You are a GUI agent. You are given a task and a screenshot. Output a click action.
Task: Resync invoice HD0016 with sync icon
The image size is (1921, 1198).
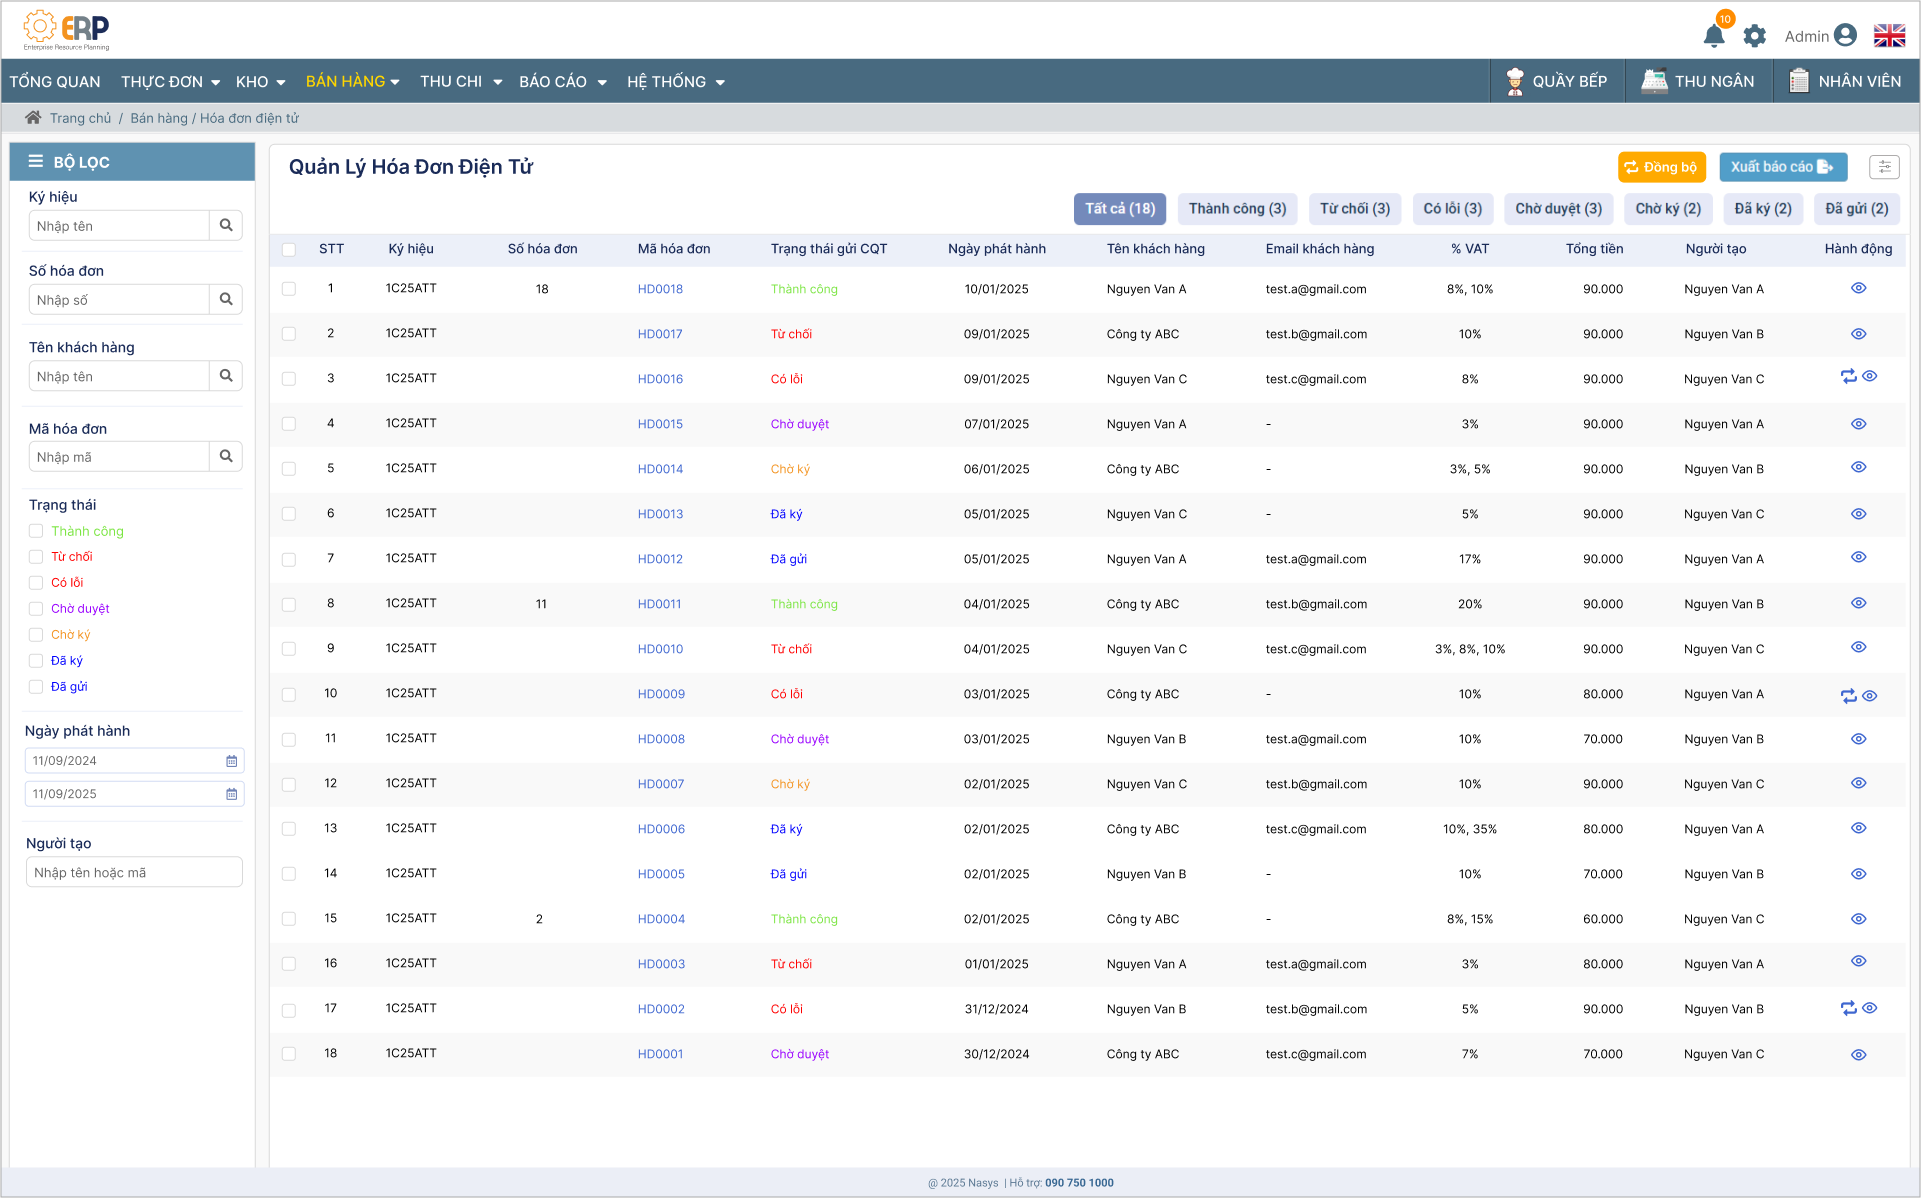[1848, 376]
